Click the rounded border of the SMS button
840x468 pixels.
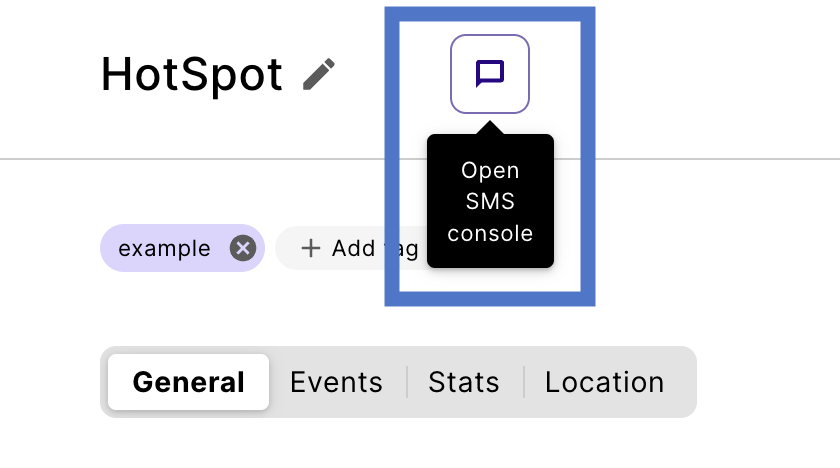pos(452,73)
